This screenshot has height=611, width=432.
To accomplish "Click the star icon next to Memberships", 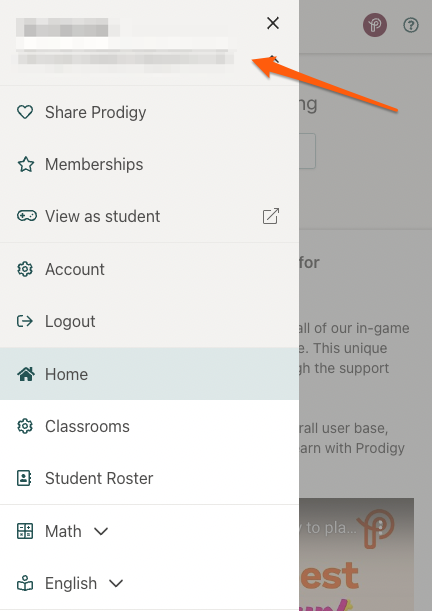I will [26, 164].
